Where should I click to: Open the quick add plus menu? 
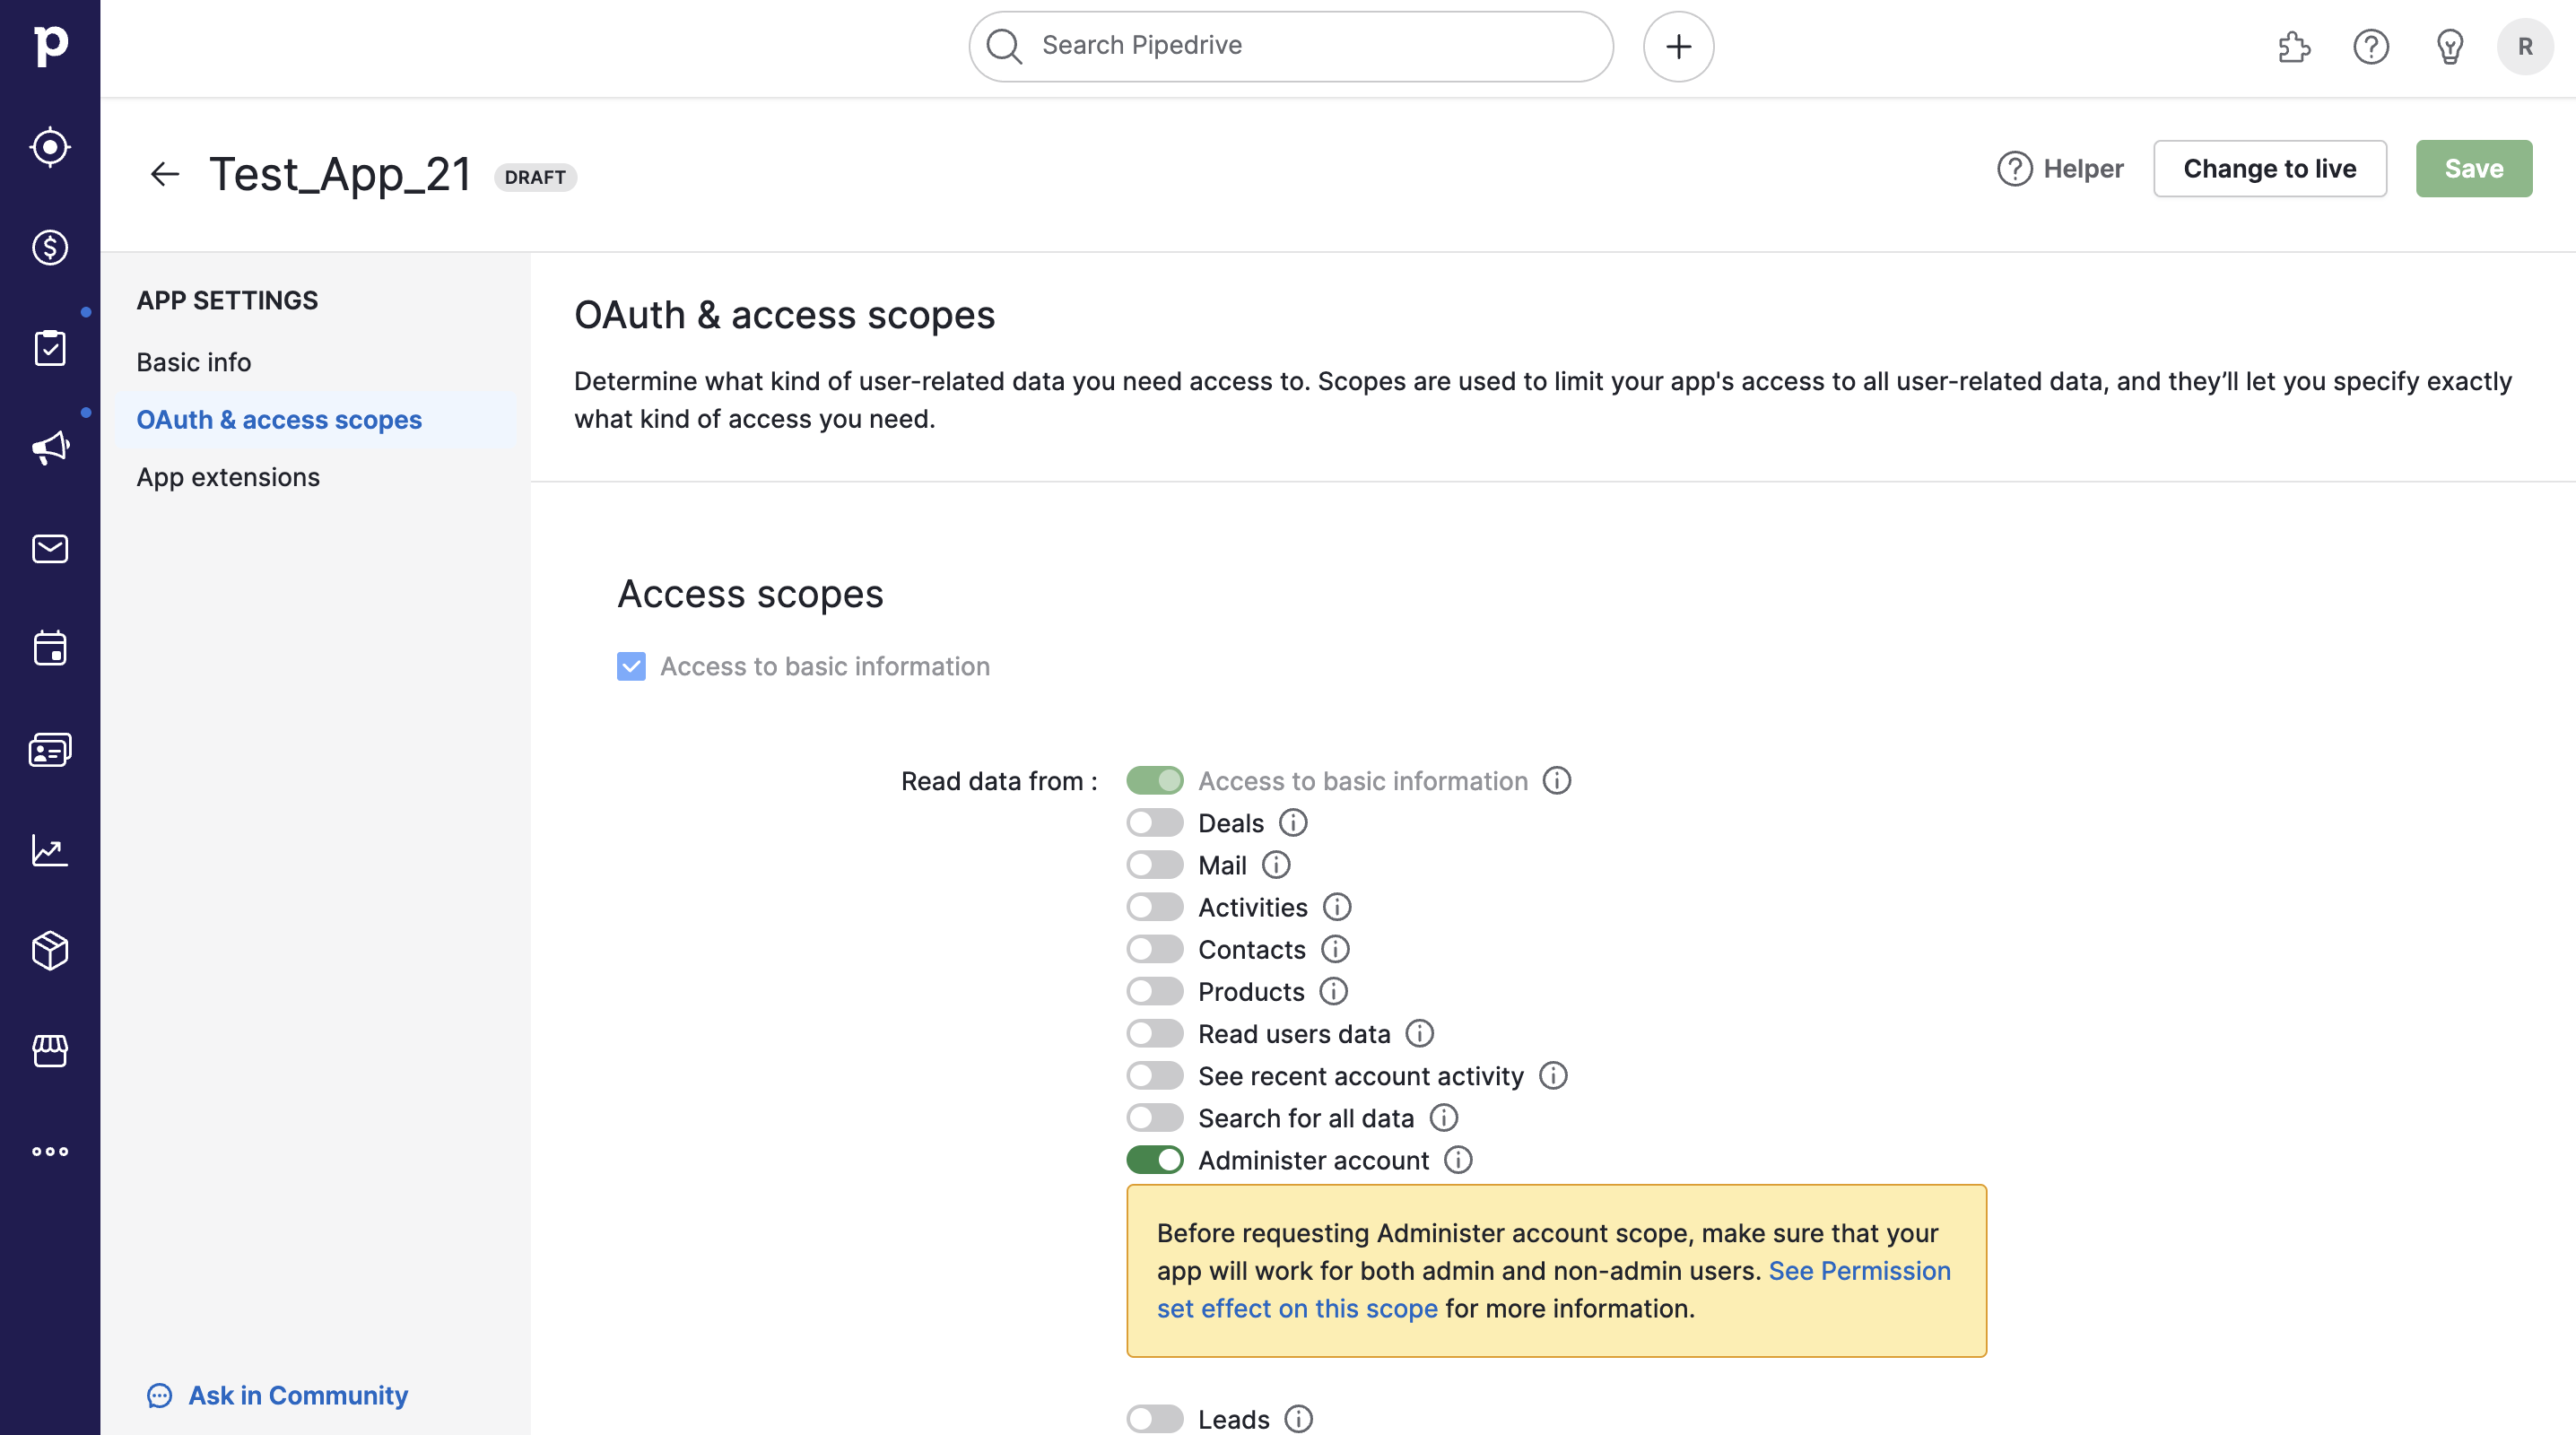pos(1677,46)
